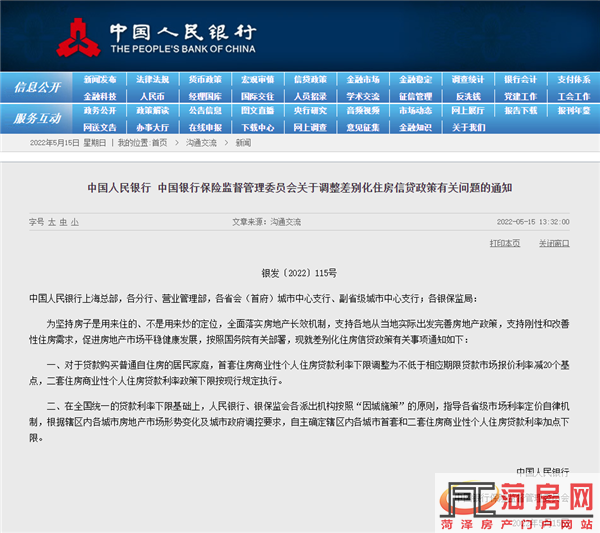This screenshot has width=600, height=533.
Task: Open 网上展厅 page
Action: tap(468, 111)
